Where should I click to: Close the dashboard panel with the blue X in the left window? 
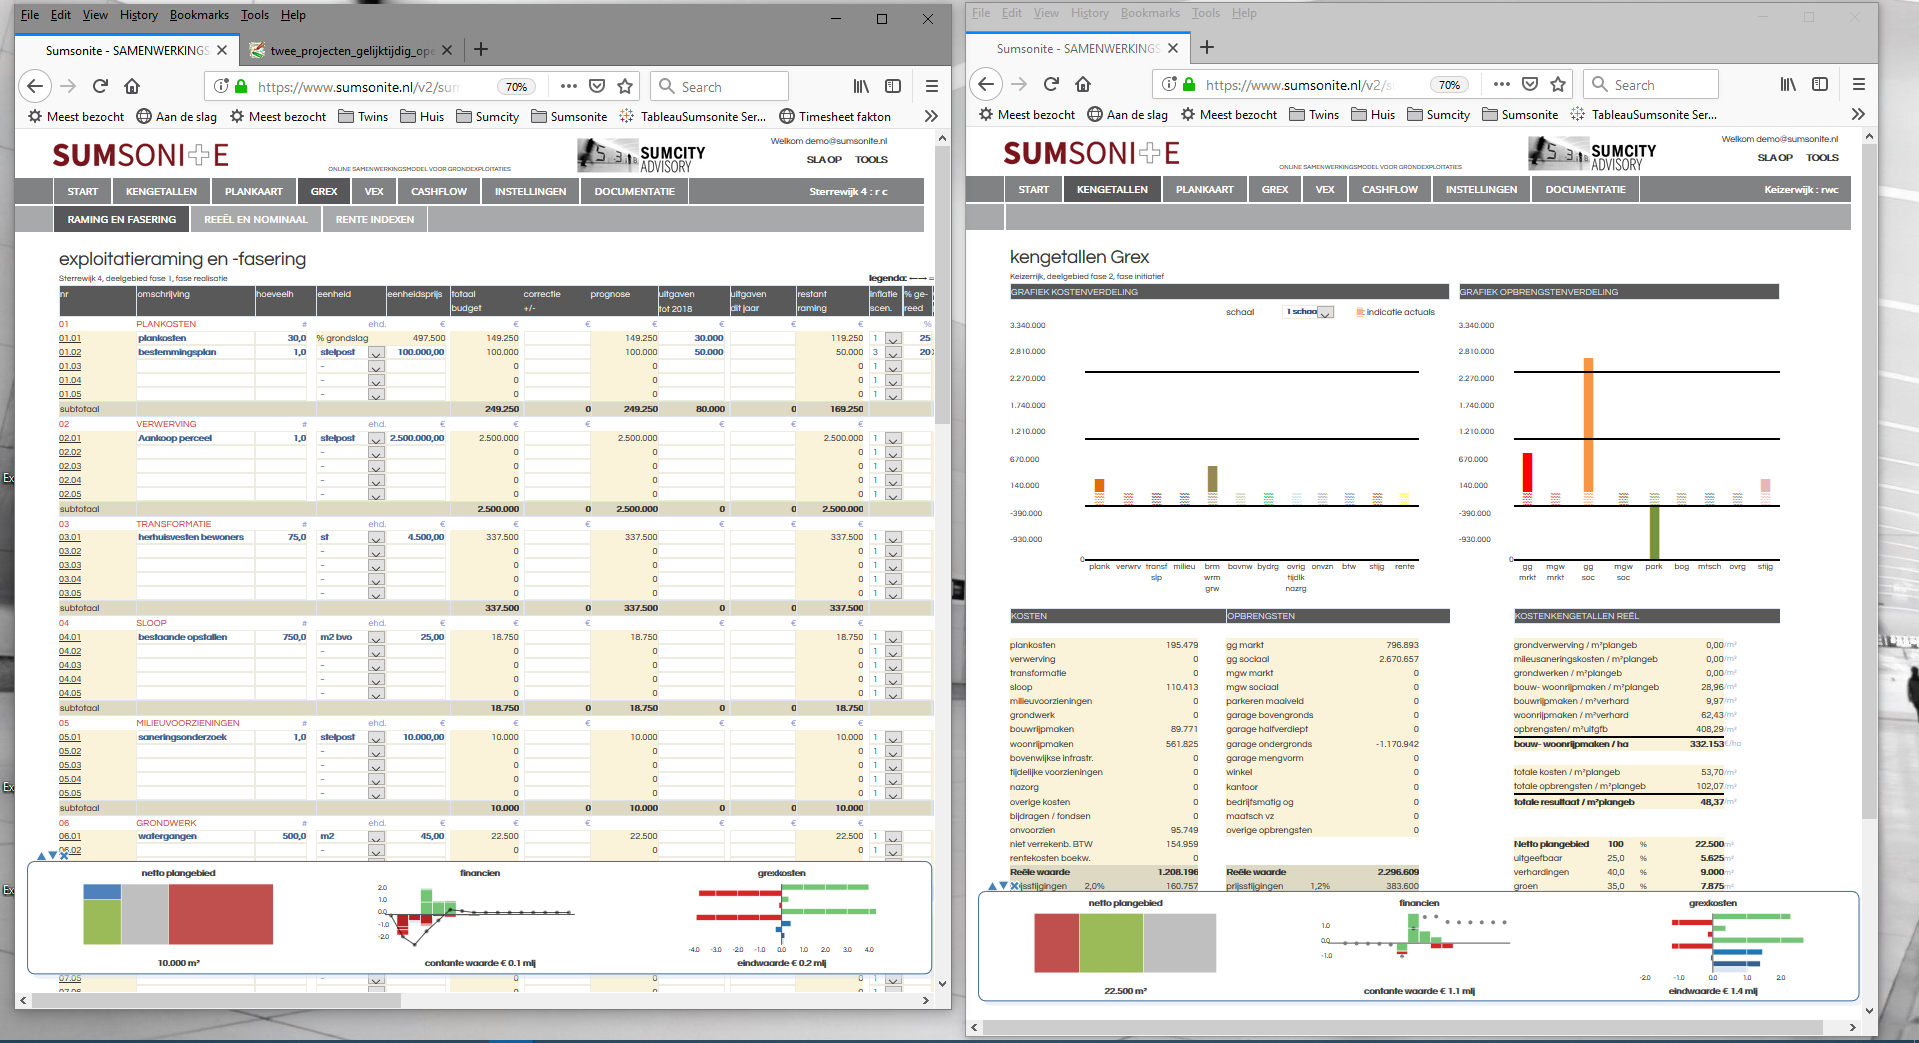65,856
